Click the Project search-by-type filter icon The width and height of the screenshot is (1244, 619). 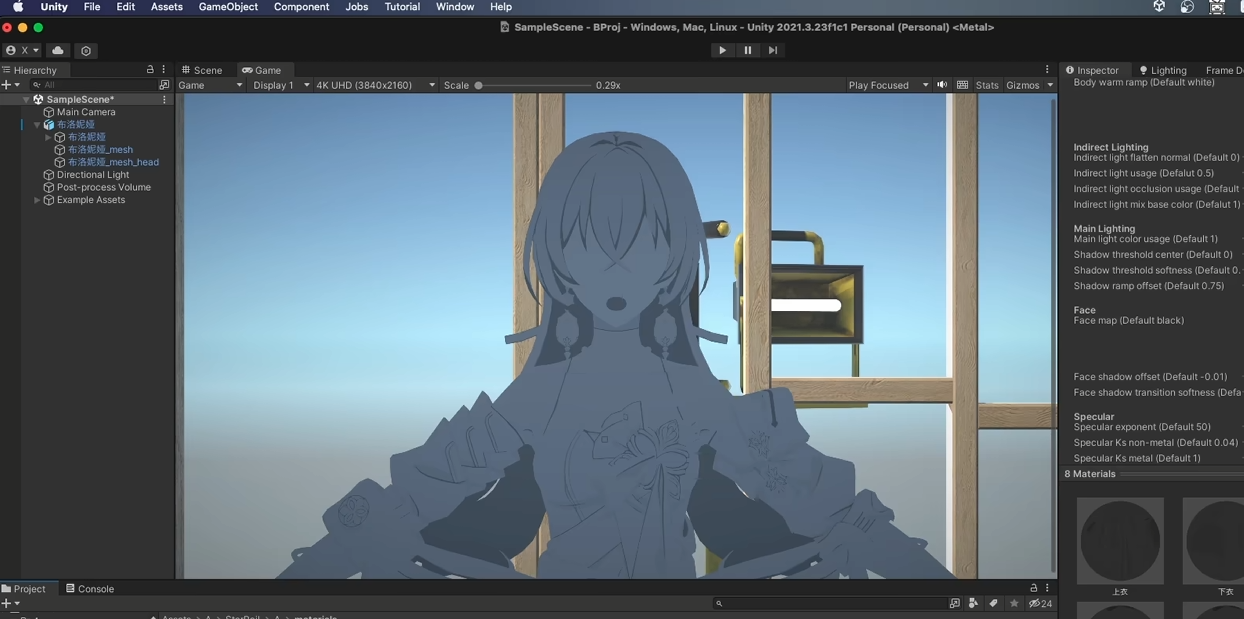point(973,604)
